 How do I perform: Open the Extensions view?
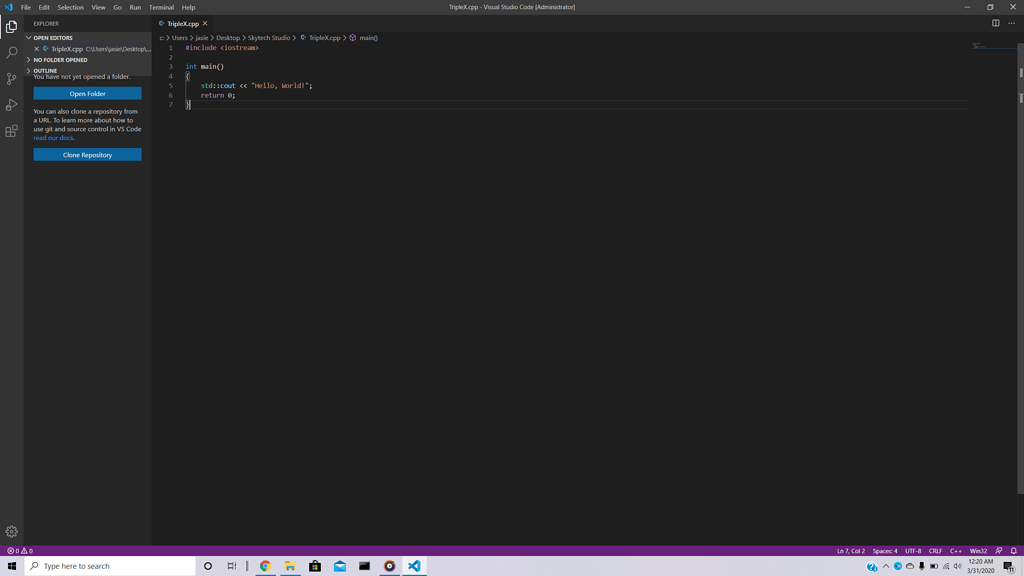12,131
